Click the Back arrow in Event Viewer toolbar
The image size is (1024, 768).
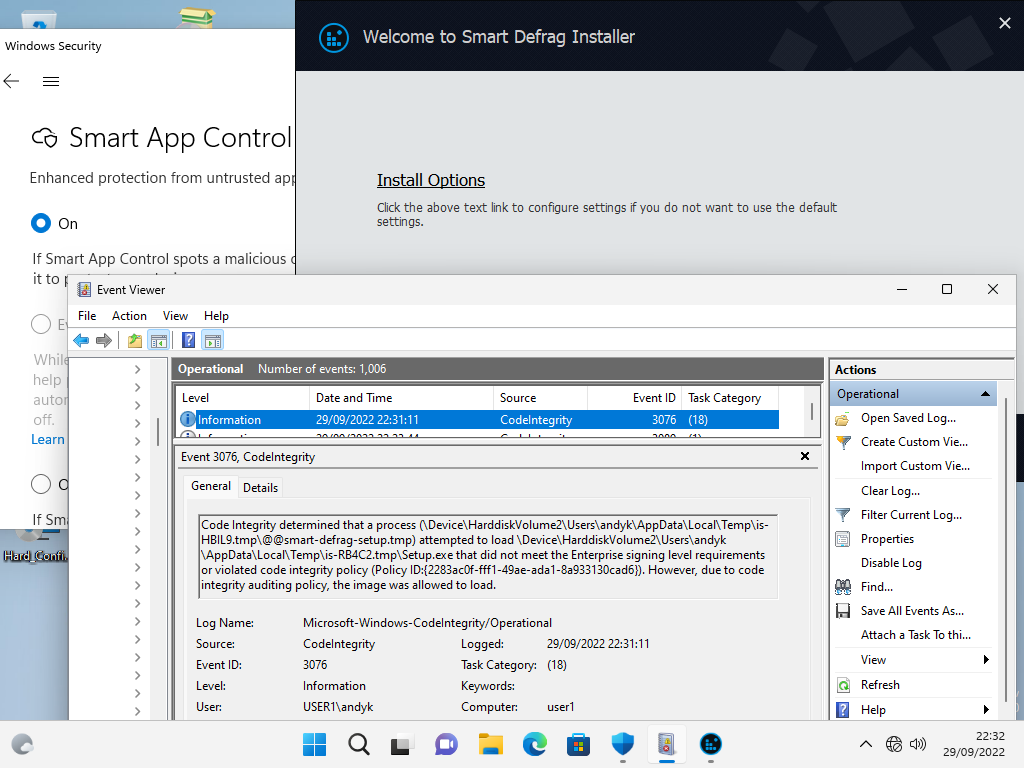click(x=81, y=341)
